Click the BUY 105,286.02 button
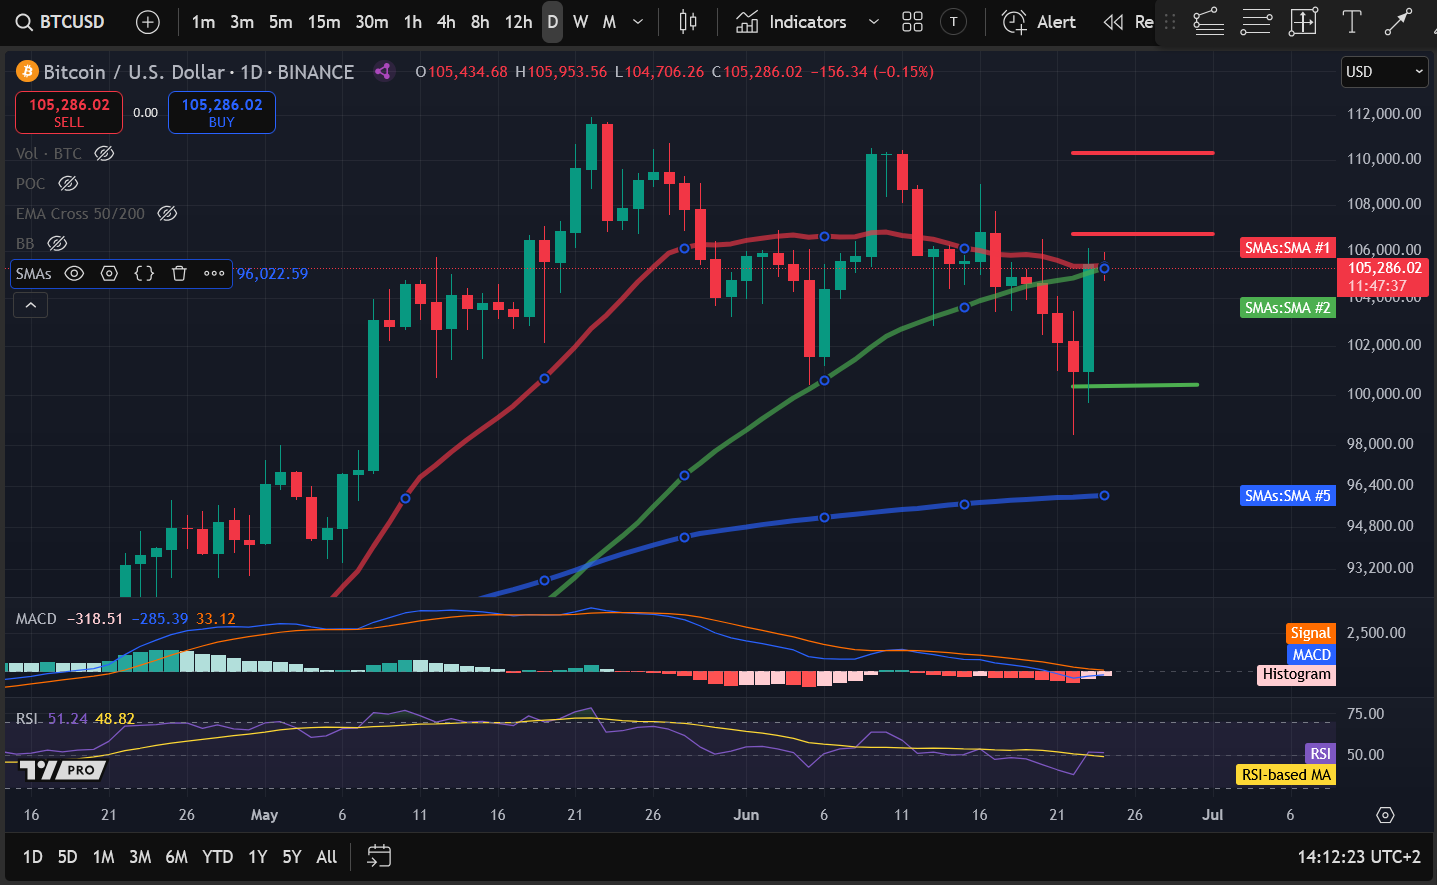 [222, 112]
